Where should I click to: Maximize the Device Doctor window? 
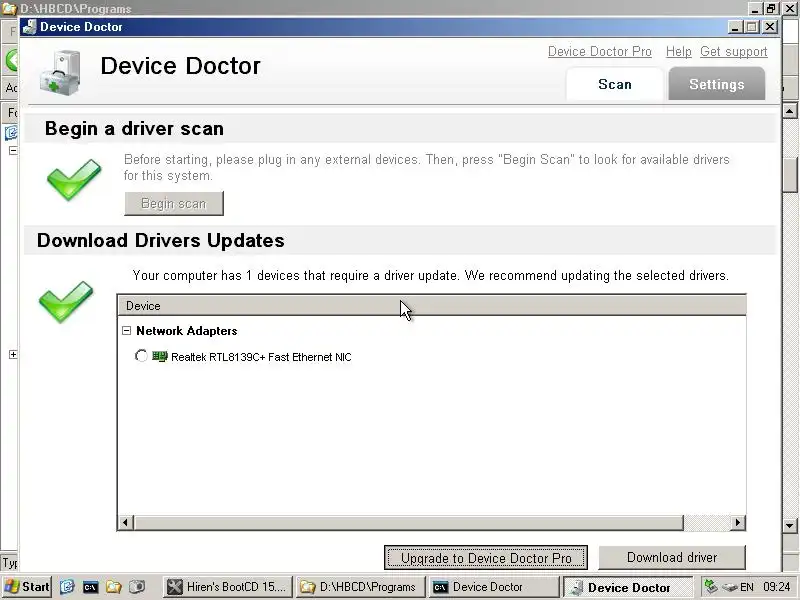(x=752, y=27)
